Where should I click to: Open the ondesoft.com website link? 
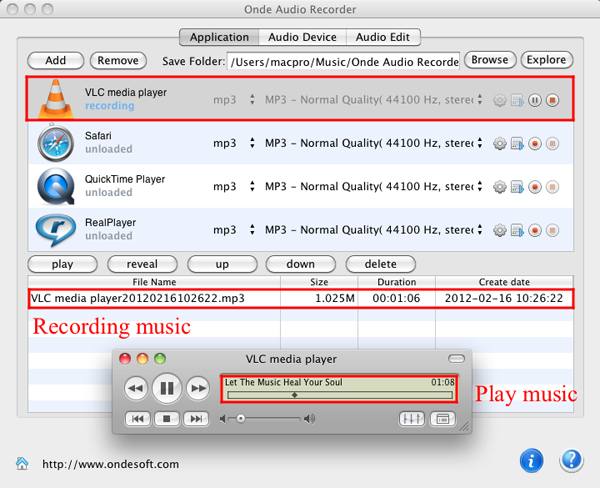click(x=110, y=464)
